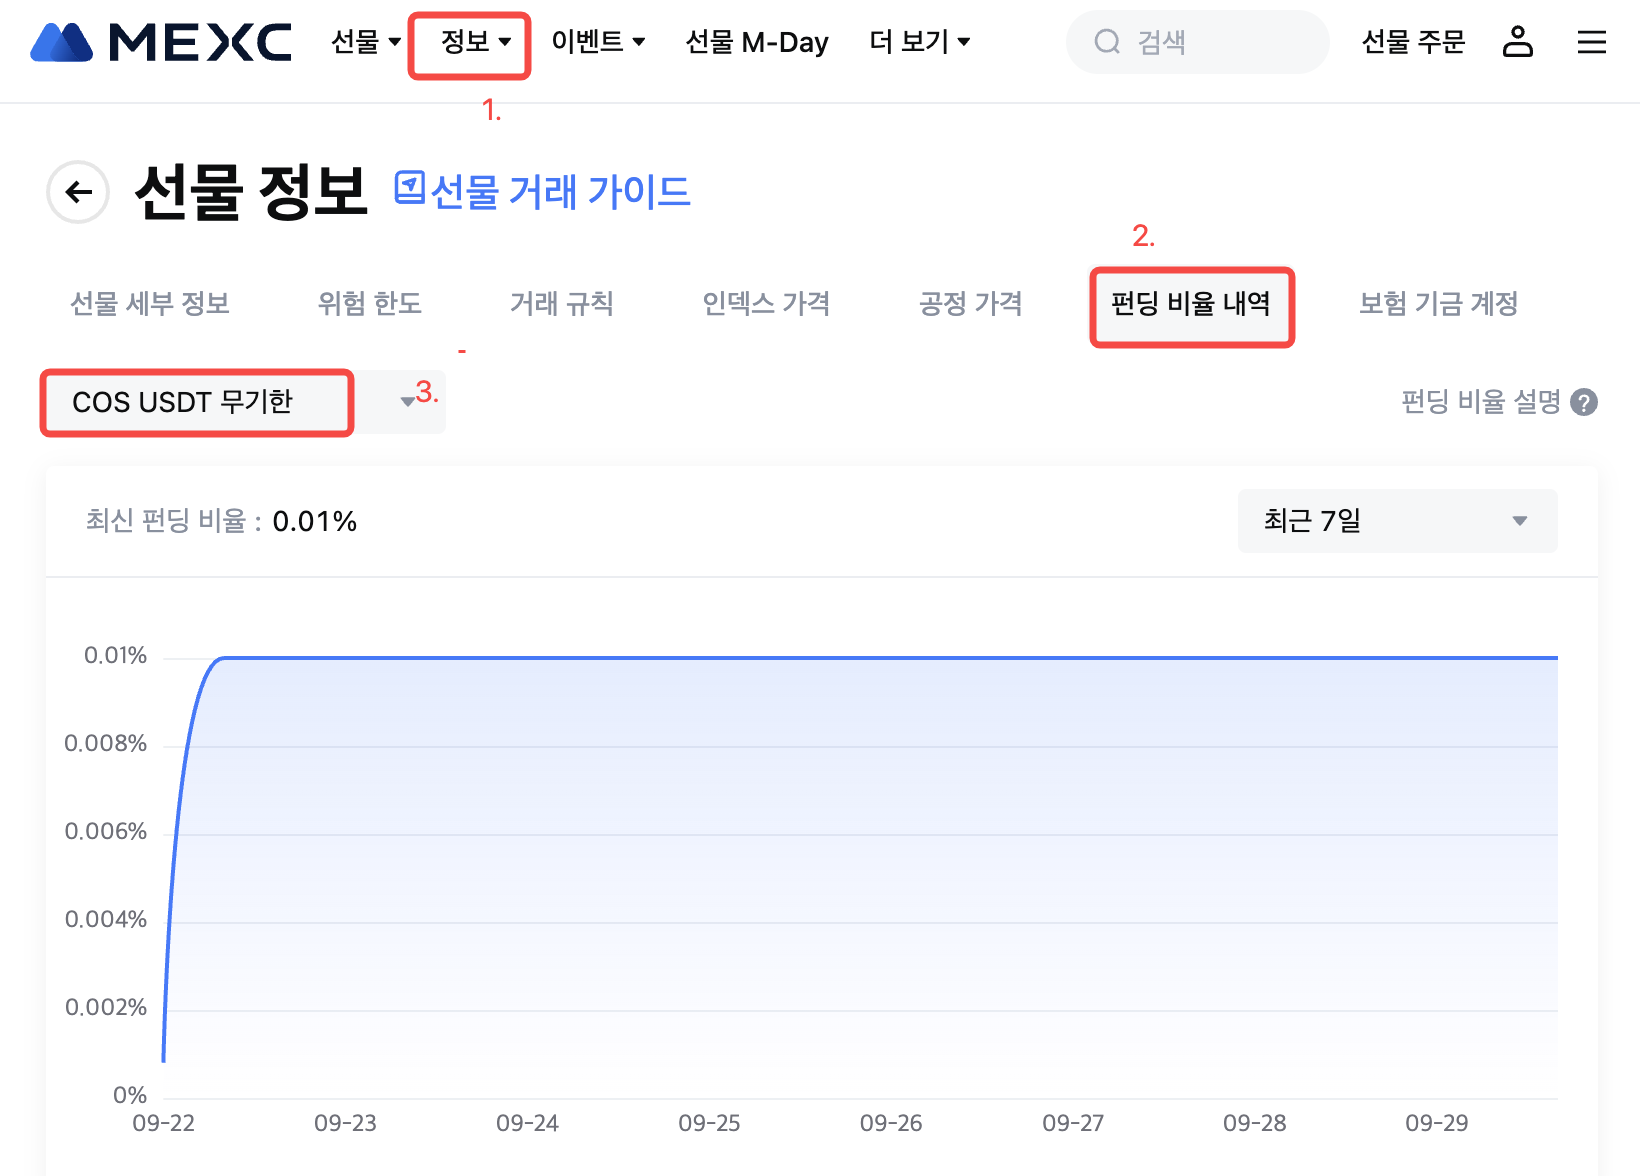Open the 선물 M-Day menu item
Image resolution: width=1640 pixels, height=1176 pixels.
click(x=757, y=42)
